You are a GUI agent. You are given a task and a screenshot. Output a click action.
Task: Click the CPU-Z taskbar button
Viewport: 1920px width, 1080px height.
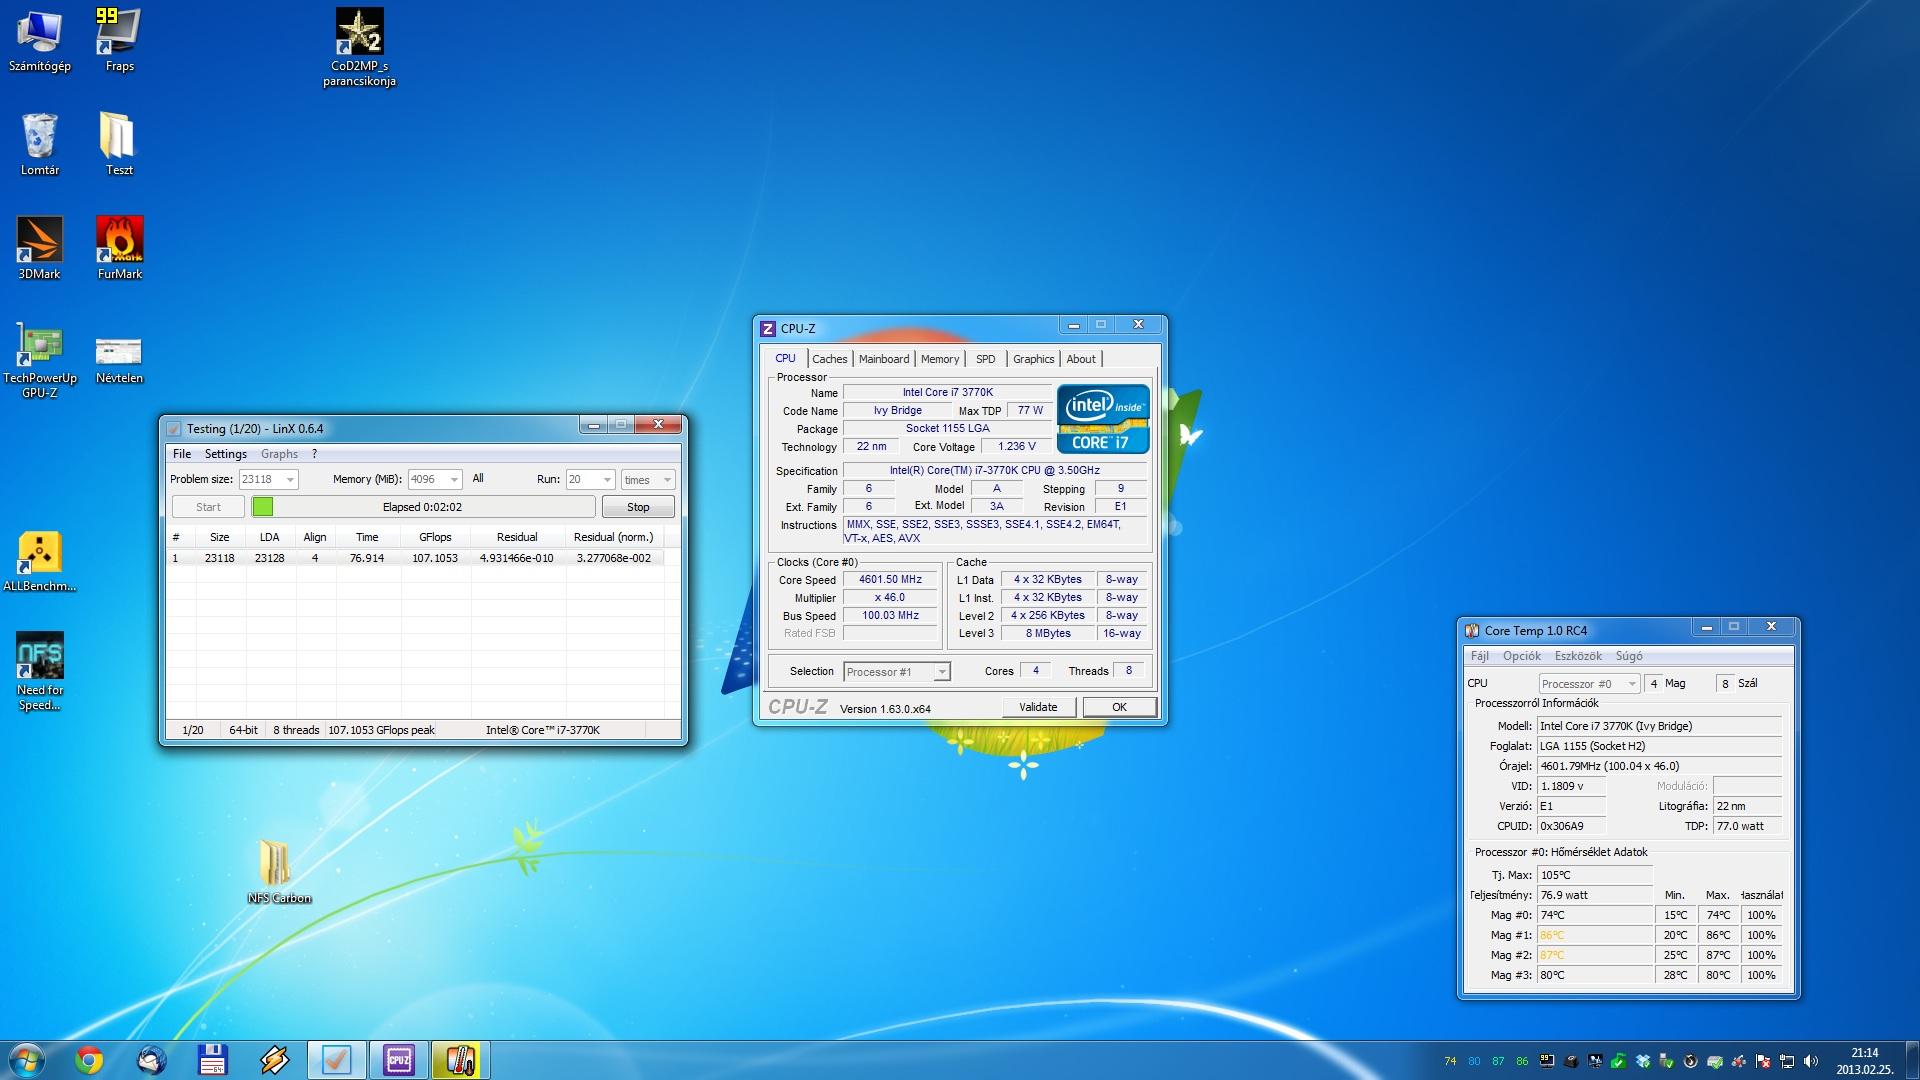(398, 1060)
